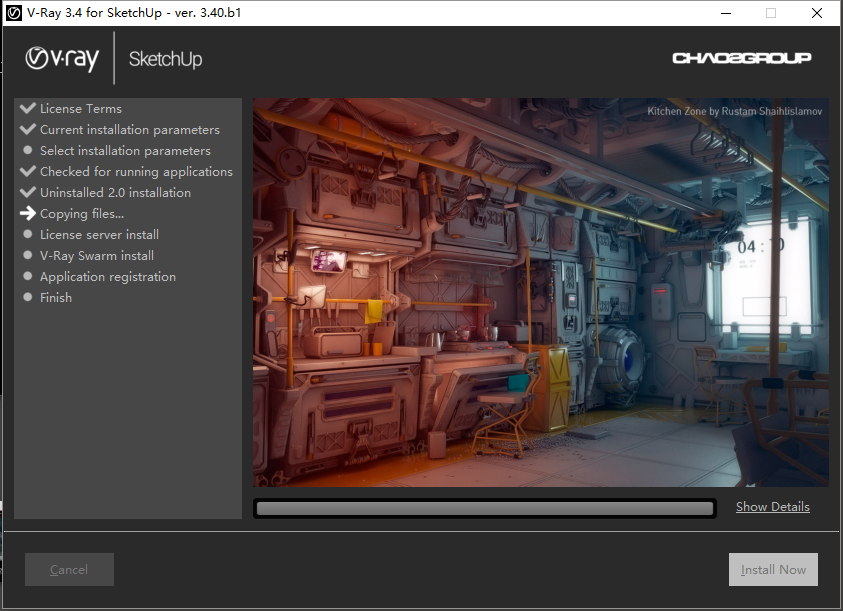Screen dimensions: 843x611
Task: Select the Application registration step
Action: 107,277
